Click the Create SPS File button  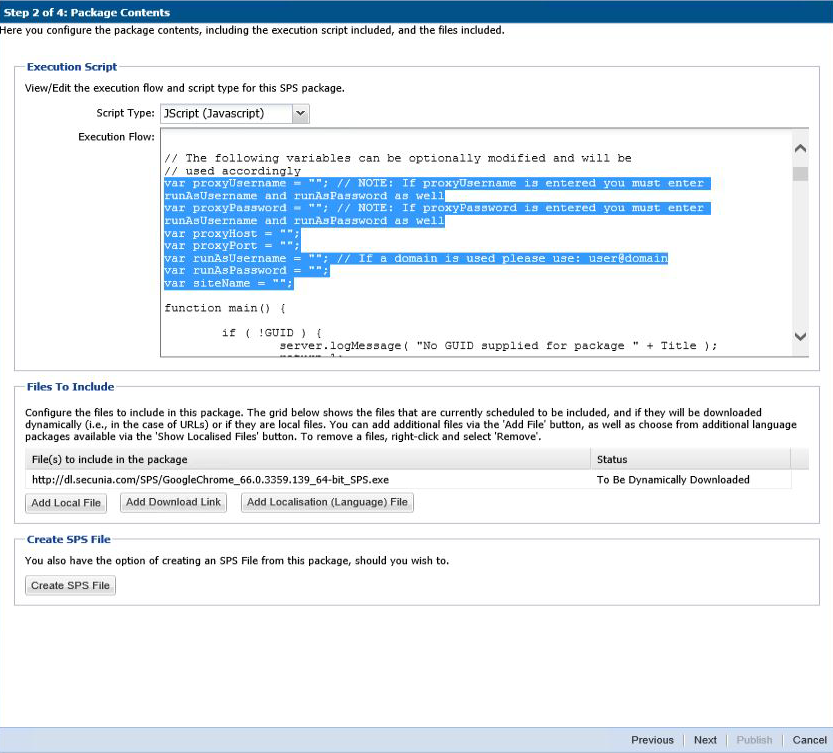click(69, 585)
